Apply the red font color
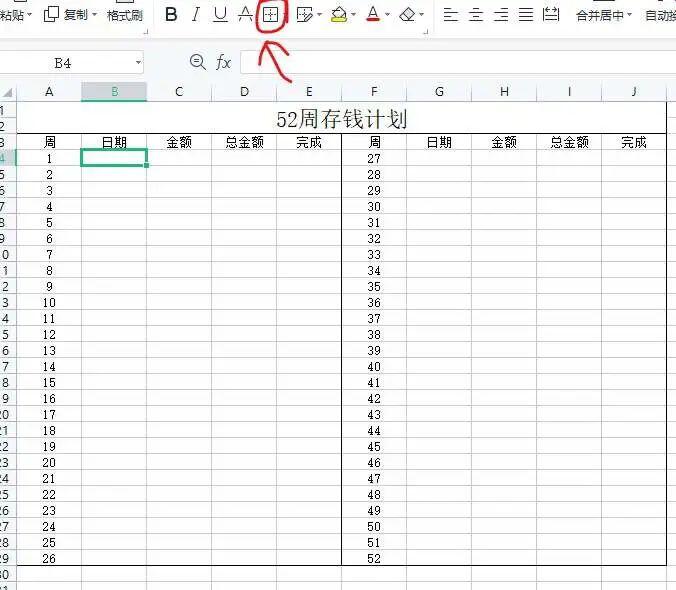The image size is (676, 590). tap(373, 15)
